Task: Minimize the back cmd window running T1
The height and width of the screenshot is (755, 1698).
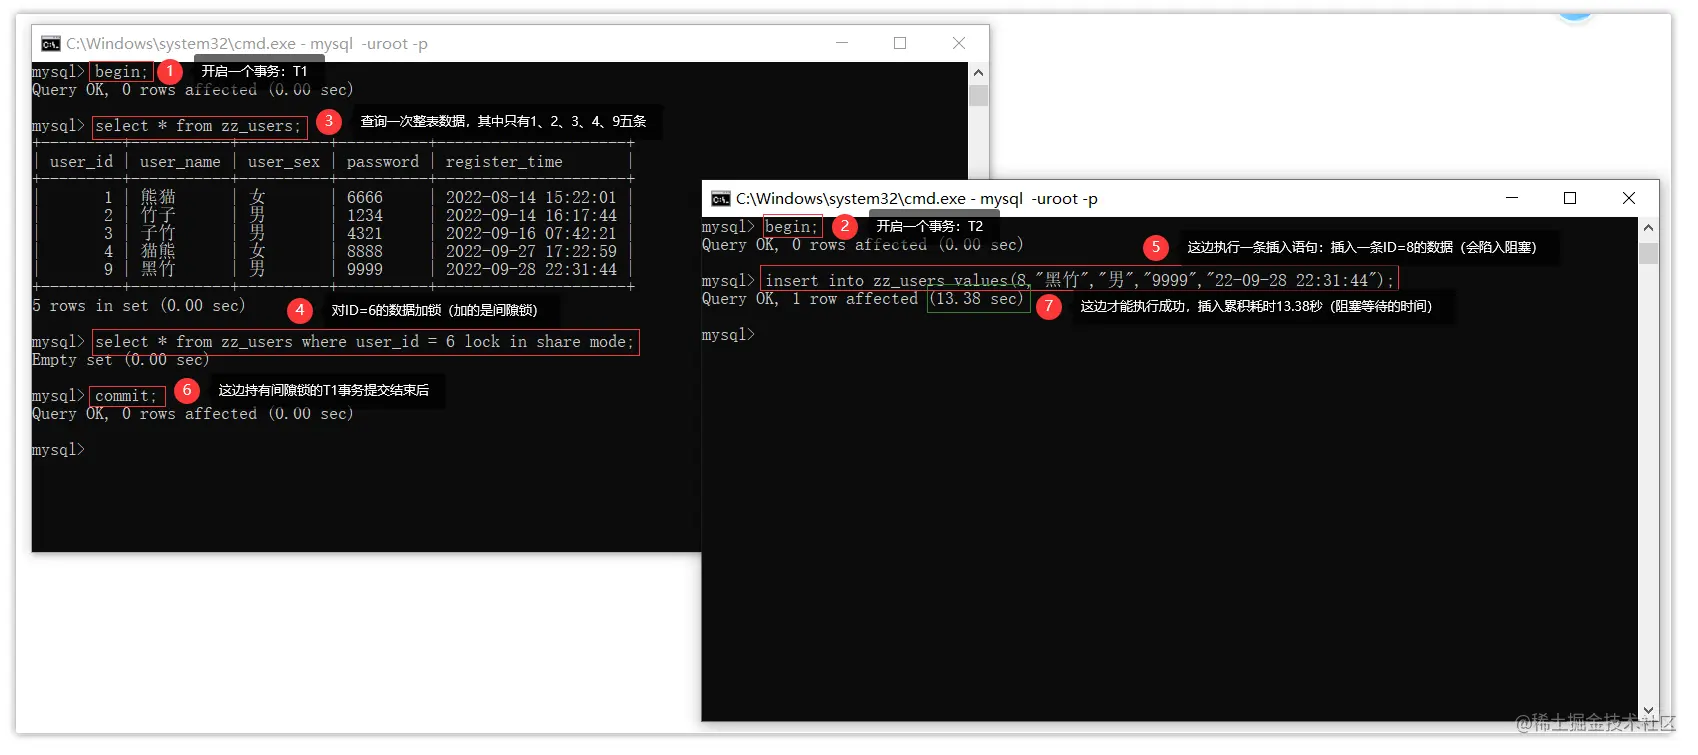Action: tap(842, 43)
